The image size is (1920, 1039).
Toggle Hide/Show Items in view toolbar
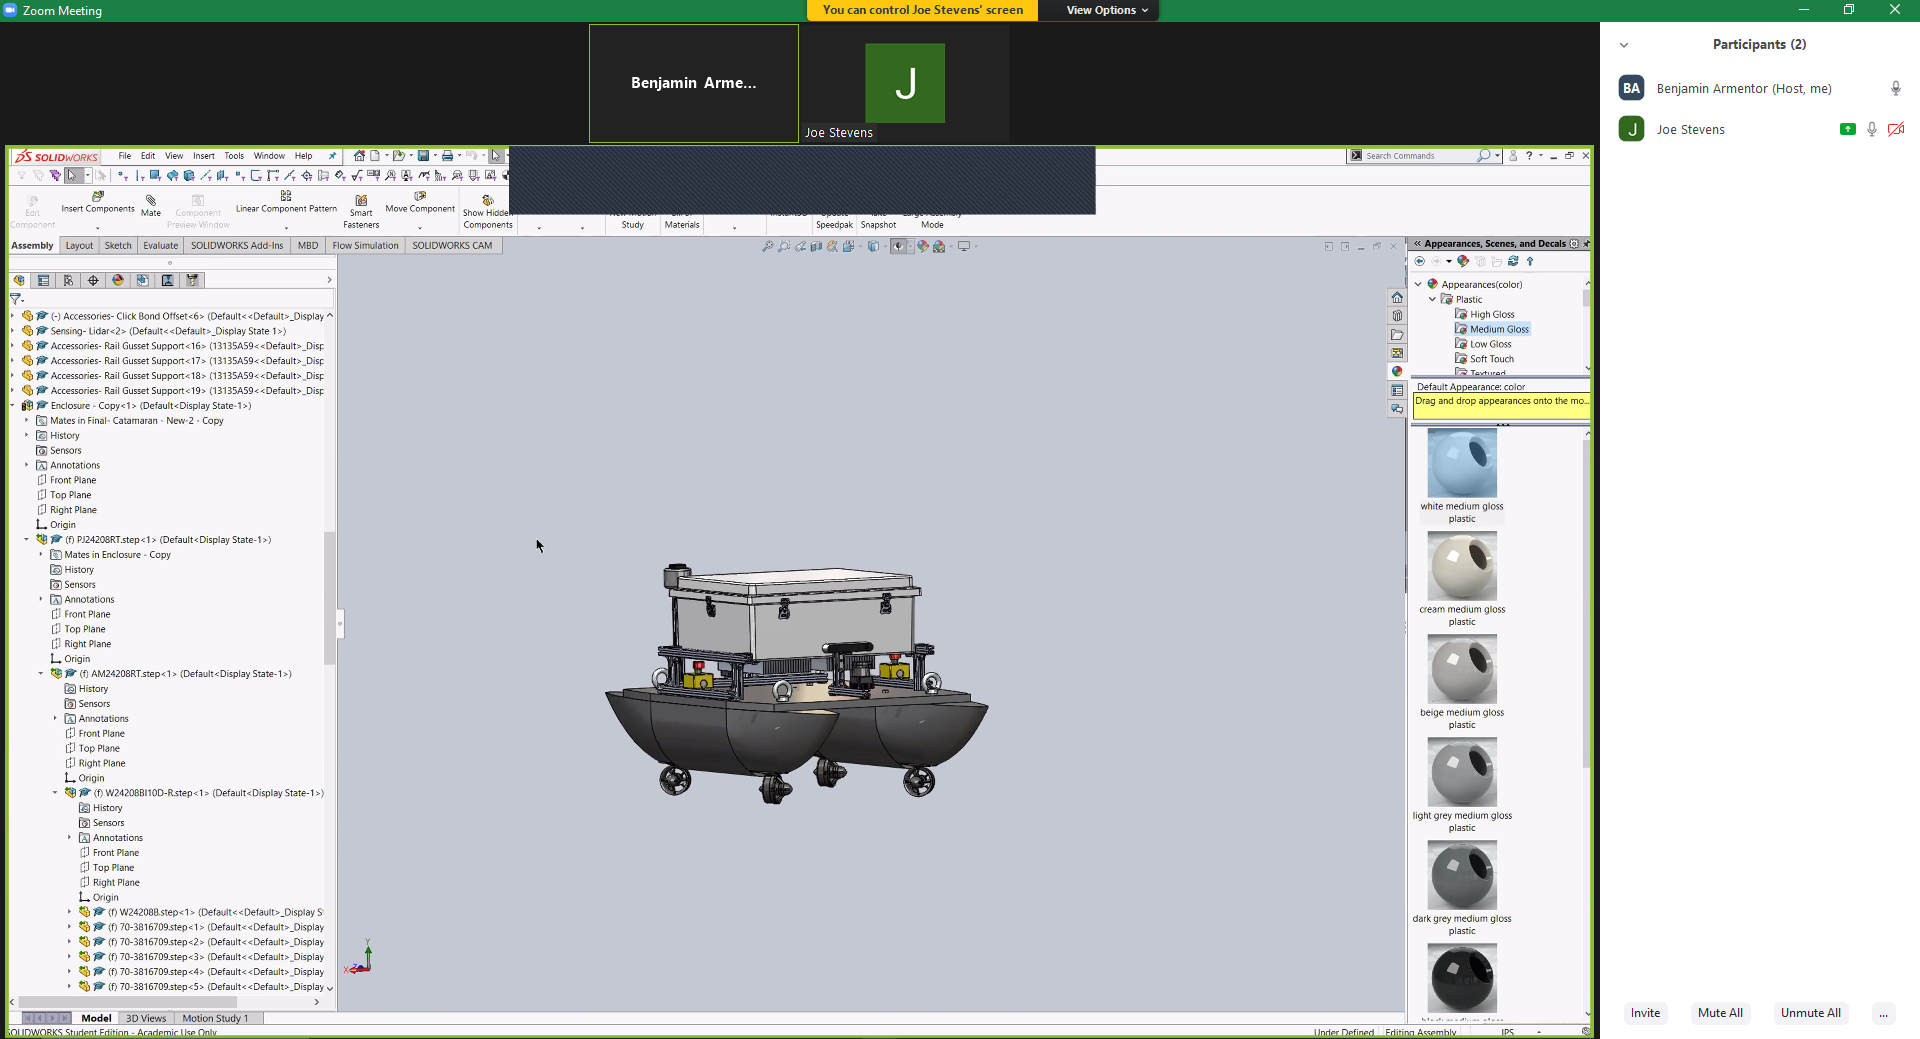(898, 246)
